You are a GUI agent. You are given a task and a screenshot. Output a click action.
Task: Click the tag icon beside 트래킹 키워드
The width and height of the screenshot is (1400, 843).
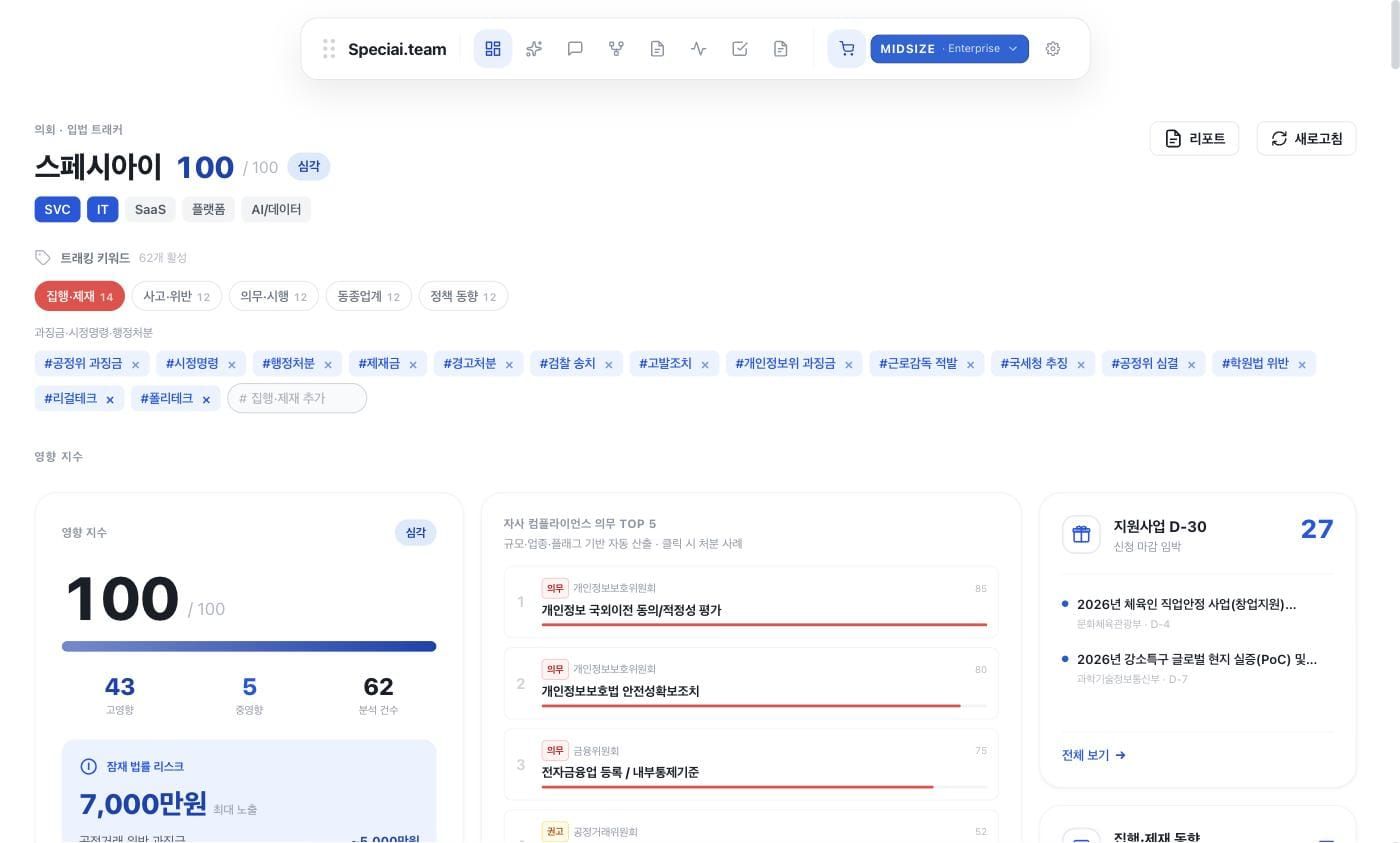pyautogui.click(x=42, y=258)
